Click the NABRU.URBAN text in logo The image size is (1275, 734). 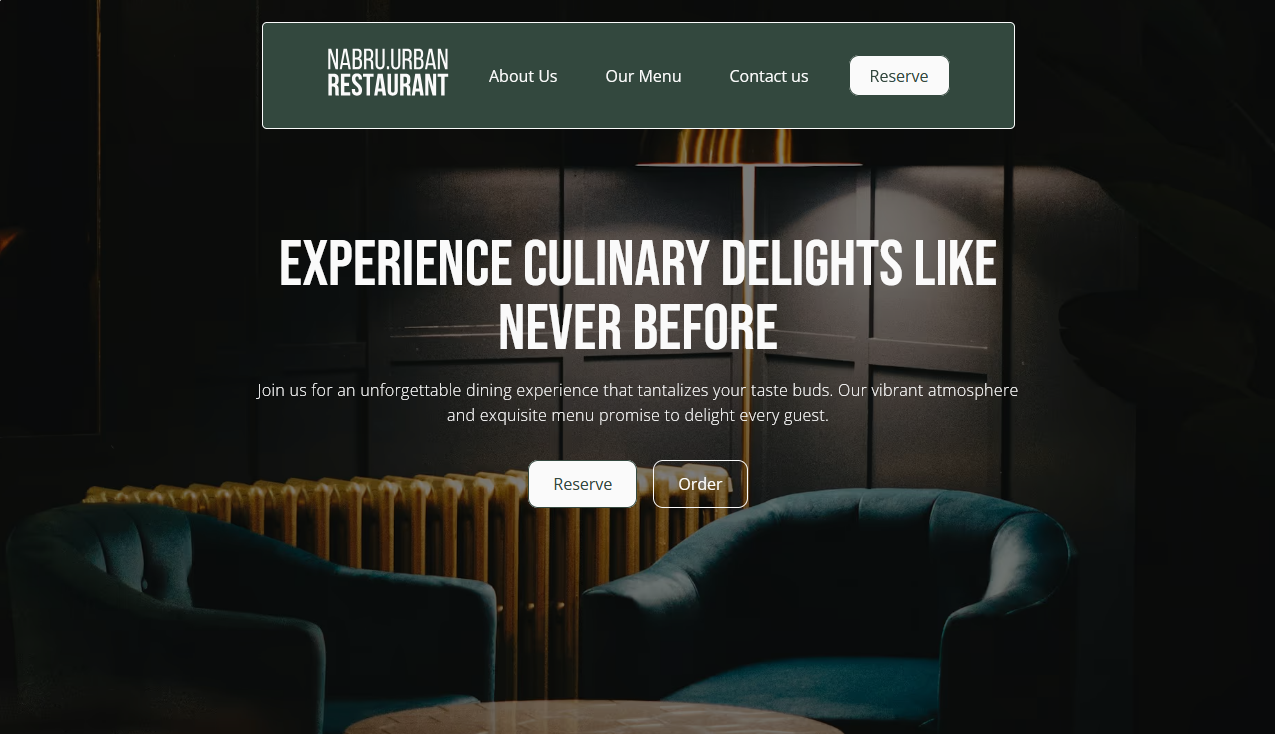tap(388, 60)
